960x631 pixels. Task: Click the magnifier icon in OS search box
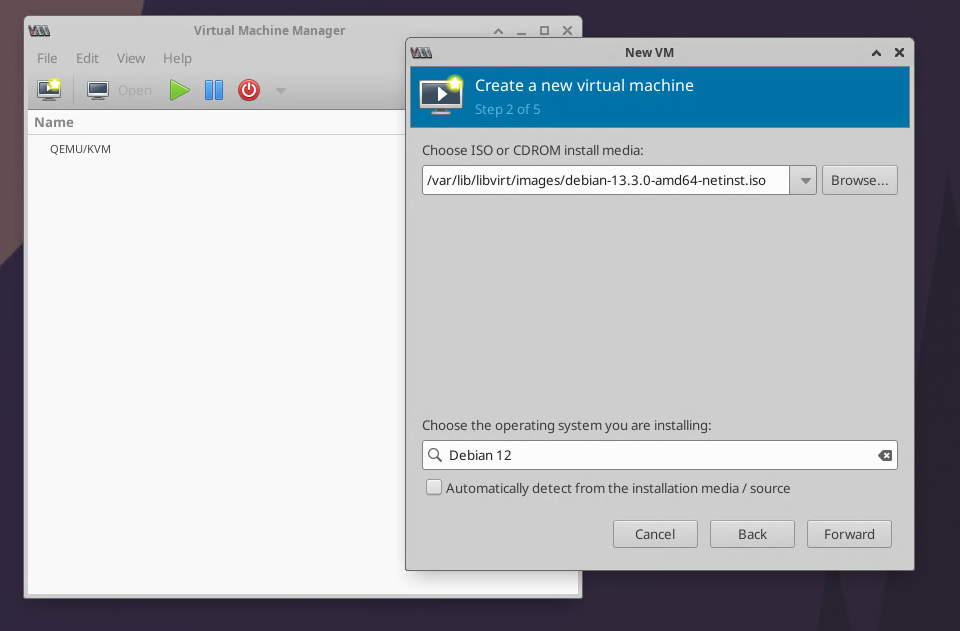pyautogui.click(x=435, y=455)
